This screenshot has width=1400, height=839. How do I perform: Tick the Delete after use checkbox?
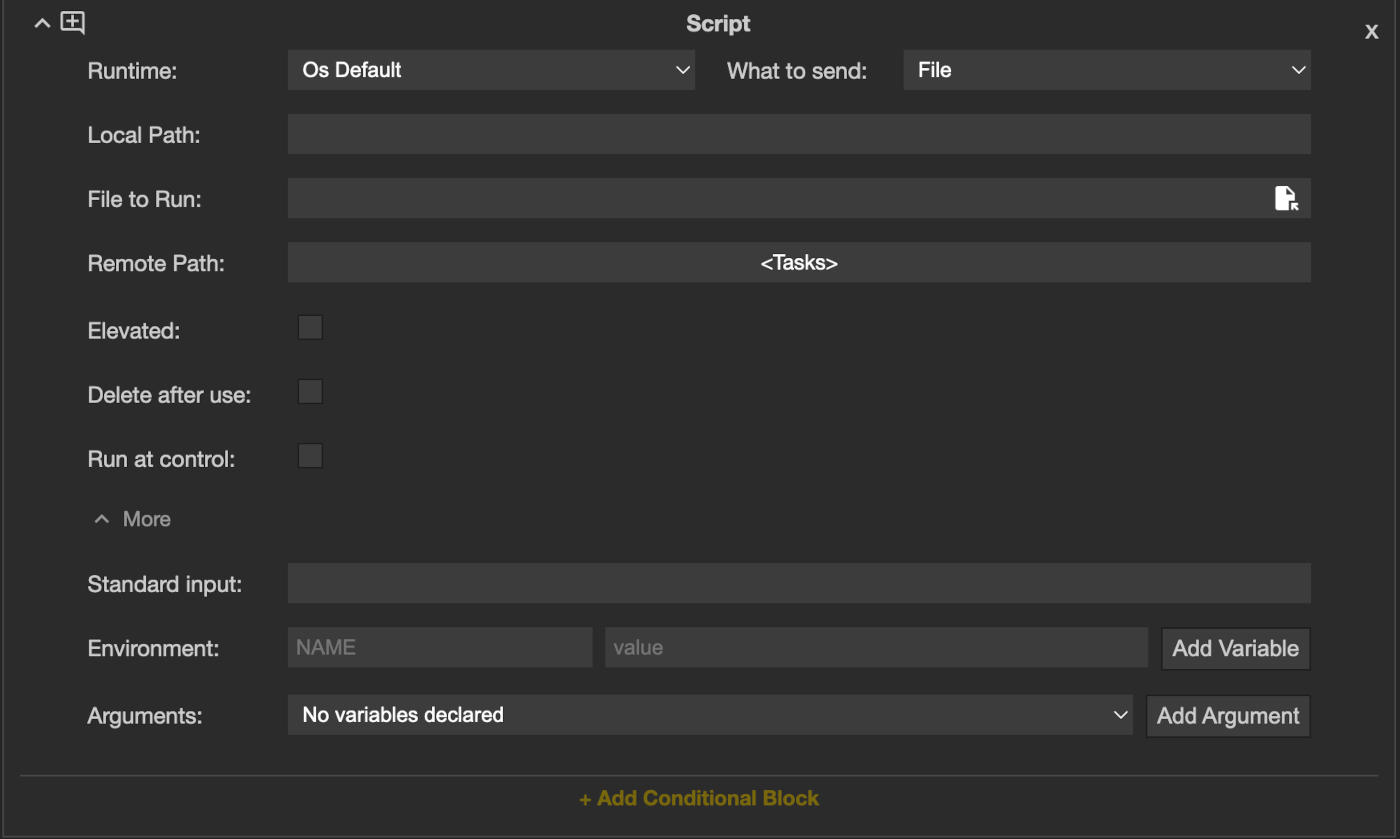(311, 392)
